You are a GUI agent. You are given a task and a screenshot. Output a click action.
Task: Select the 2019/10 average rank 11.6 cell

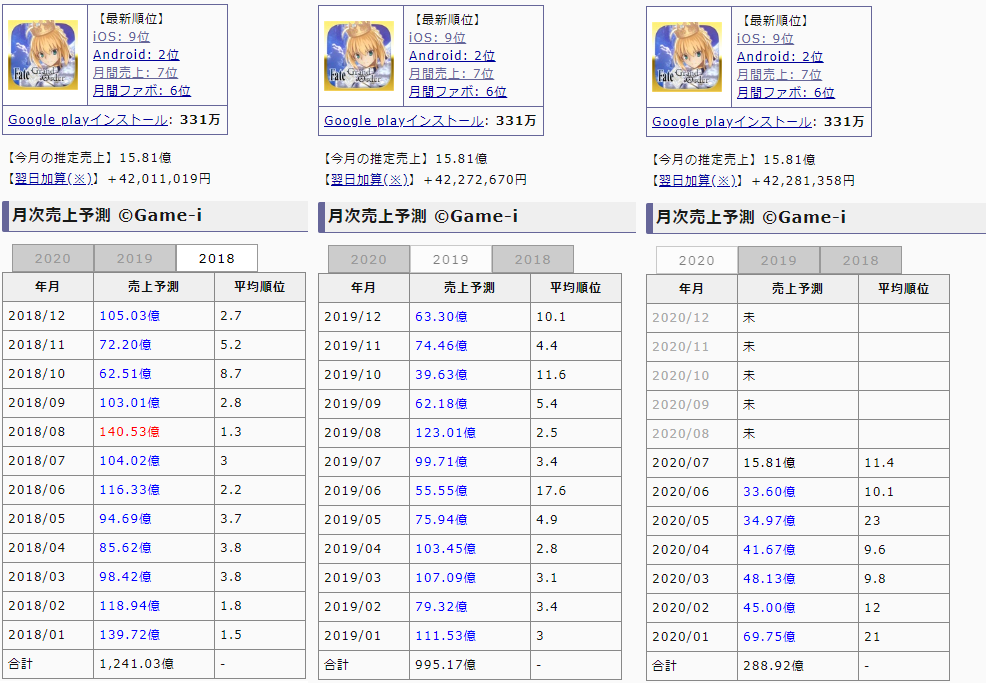click(576, 375)
